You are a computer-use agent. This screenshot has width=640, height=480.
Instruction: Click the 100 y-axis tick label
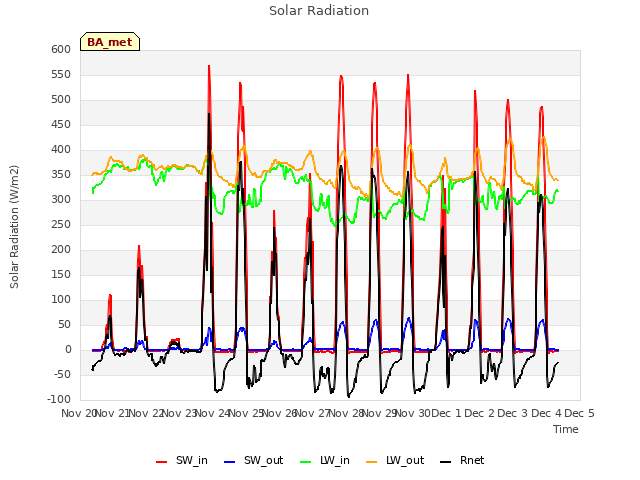click(x=61, y=299)
